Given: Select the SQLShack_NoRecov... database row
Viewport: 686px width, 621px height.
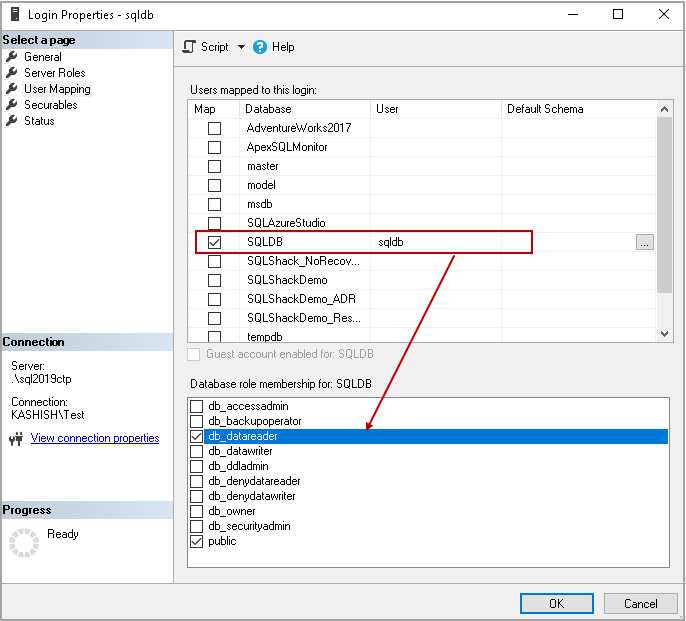Looking at the screenshot, I should coord(422,261).
